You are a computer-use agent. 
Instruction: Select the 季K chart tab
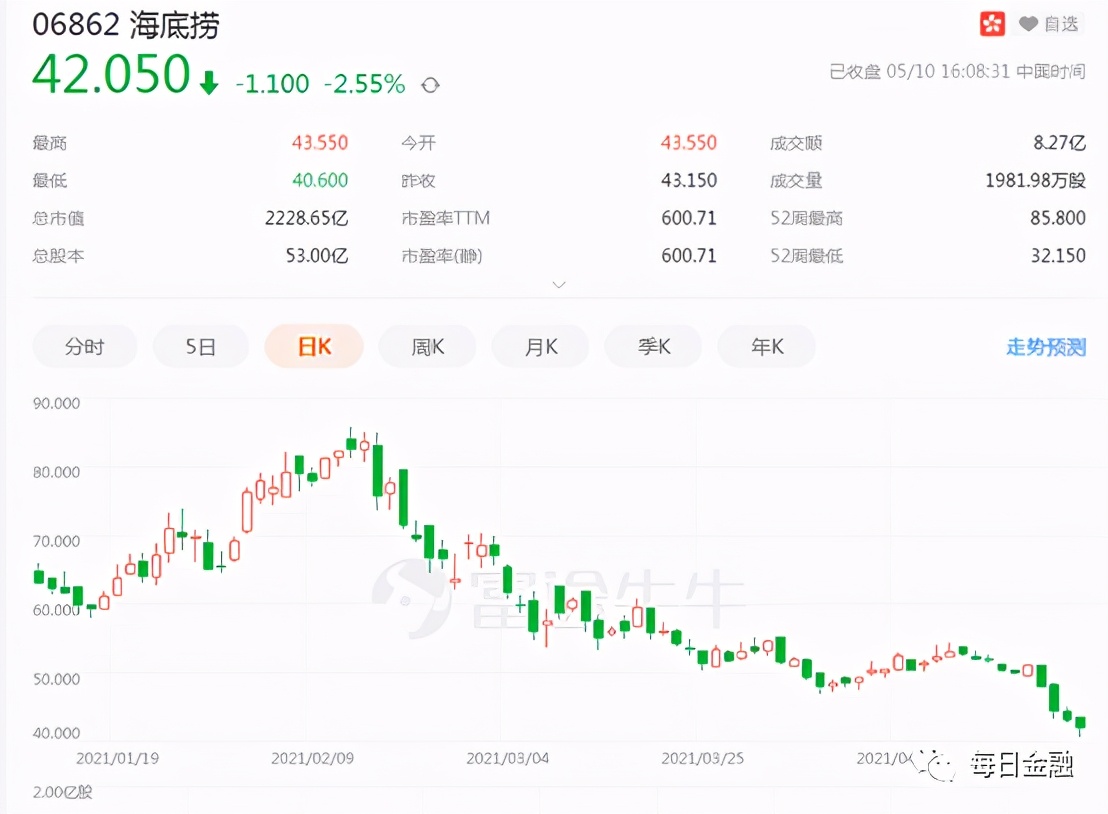[x=654, y=346]
